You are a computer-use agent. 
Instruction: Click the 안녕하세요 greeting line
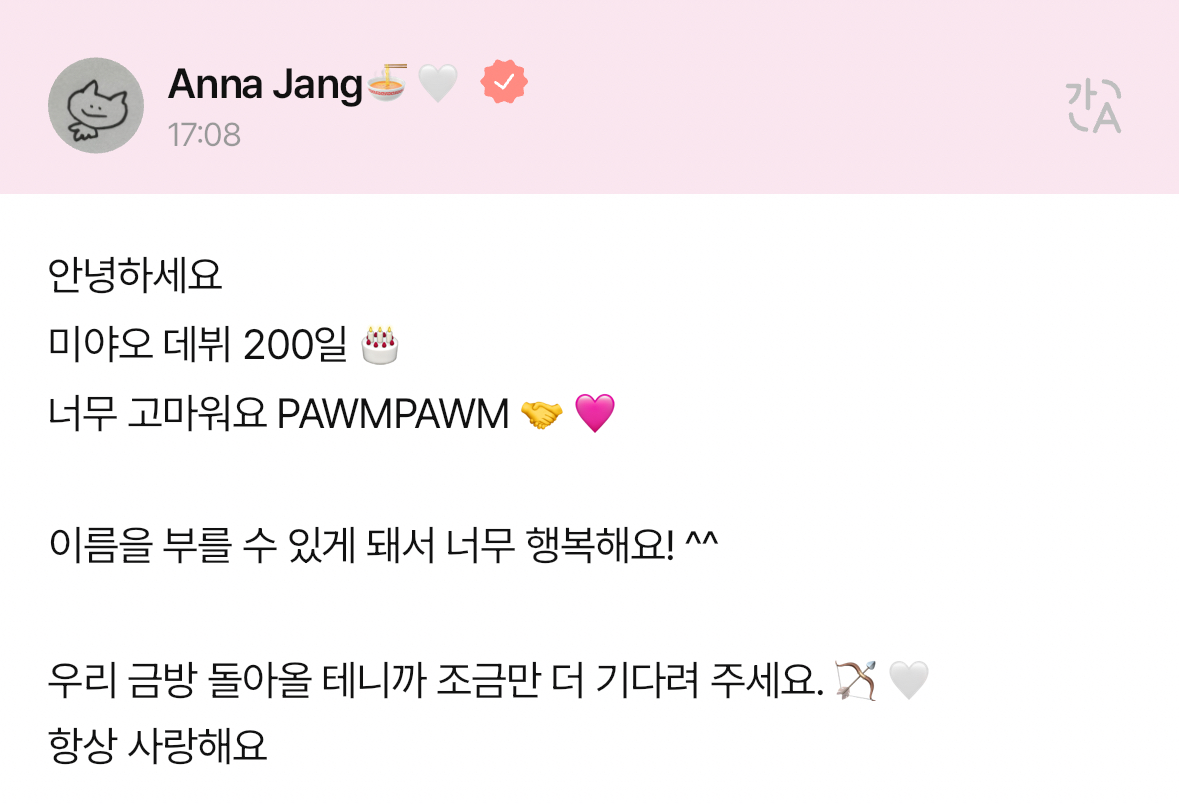(135, 275)
